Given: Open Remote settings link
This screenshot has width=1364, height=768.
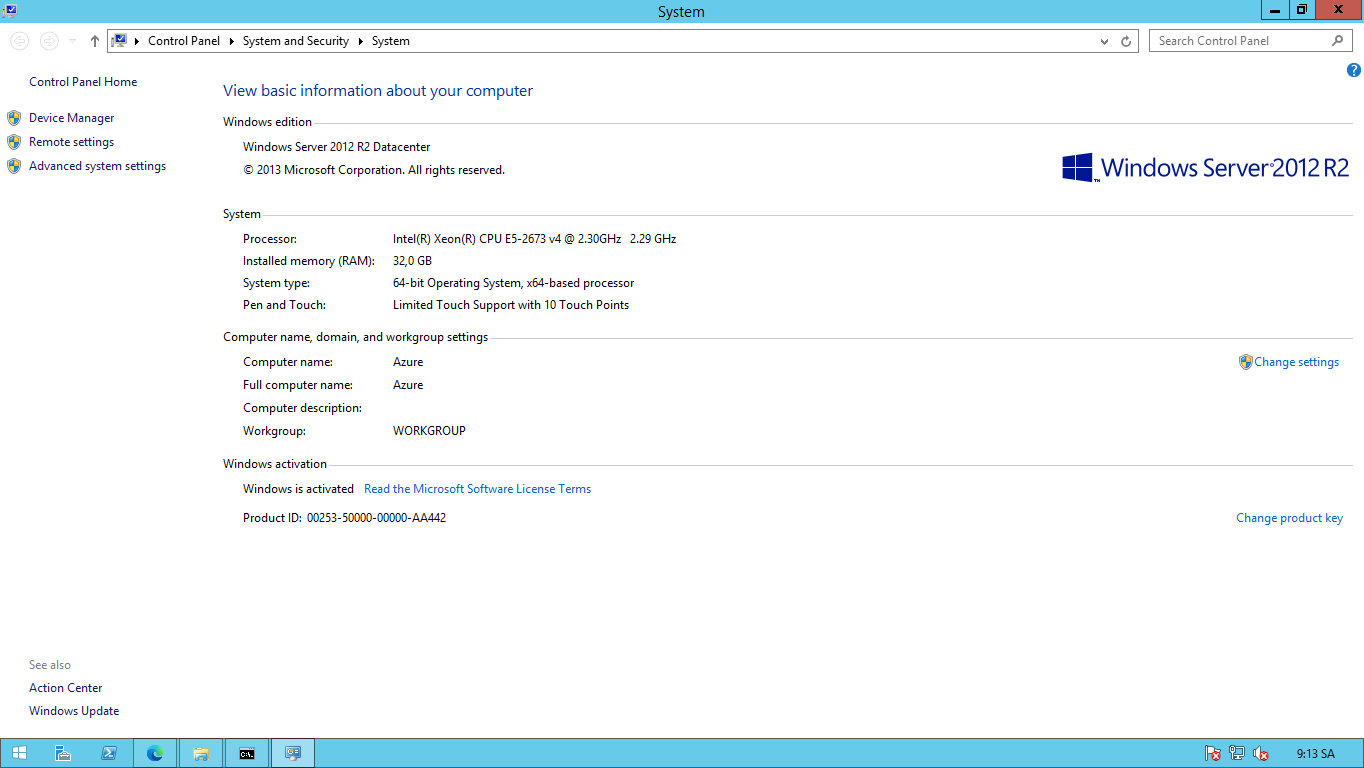Looking at the screenshot, I should pos(72,142).
